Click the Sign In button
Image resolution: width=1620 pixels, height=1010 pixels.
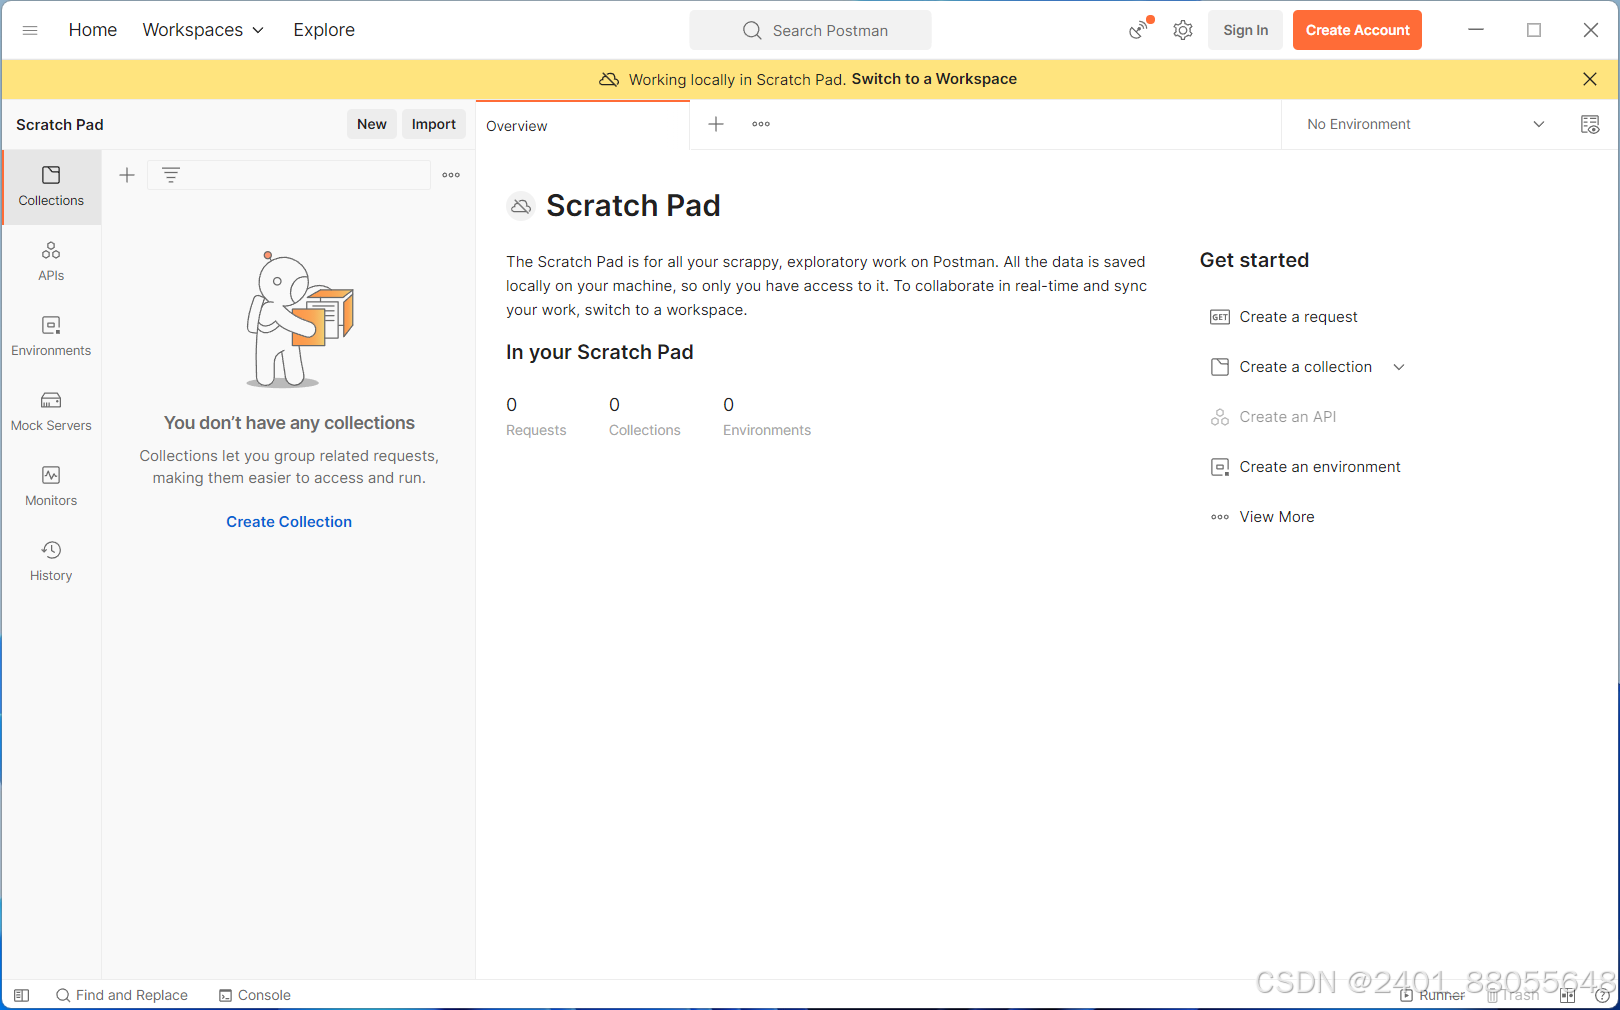point(1245,30)
